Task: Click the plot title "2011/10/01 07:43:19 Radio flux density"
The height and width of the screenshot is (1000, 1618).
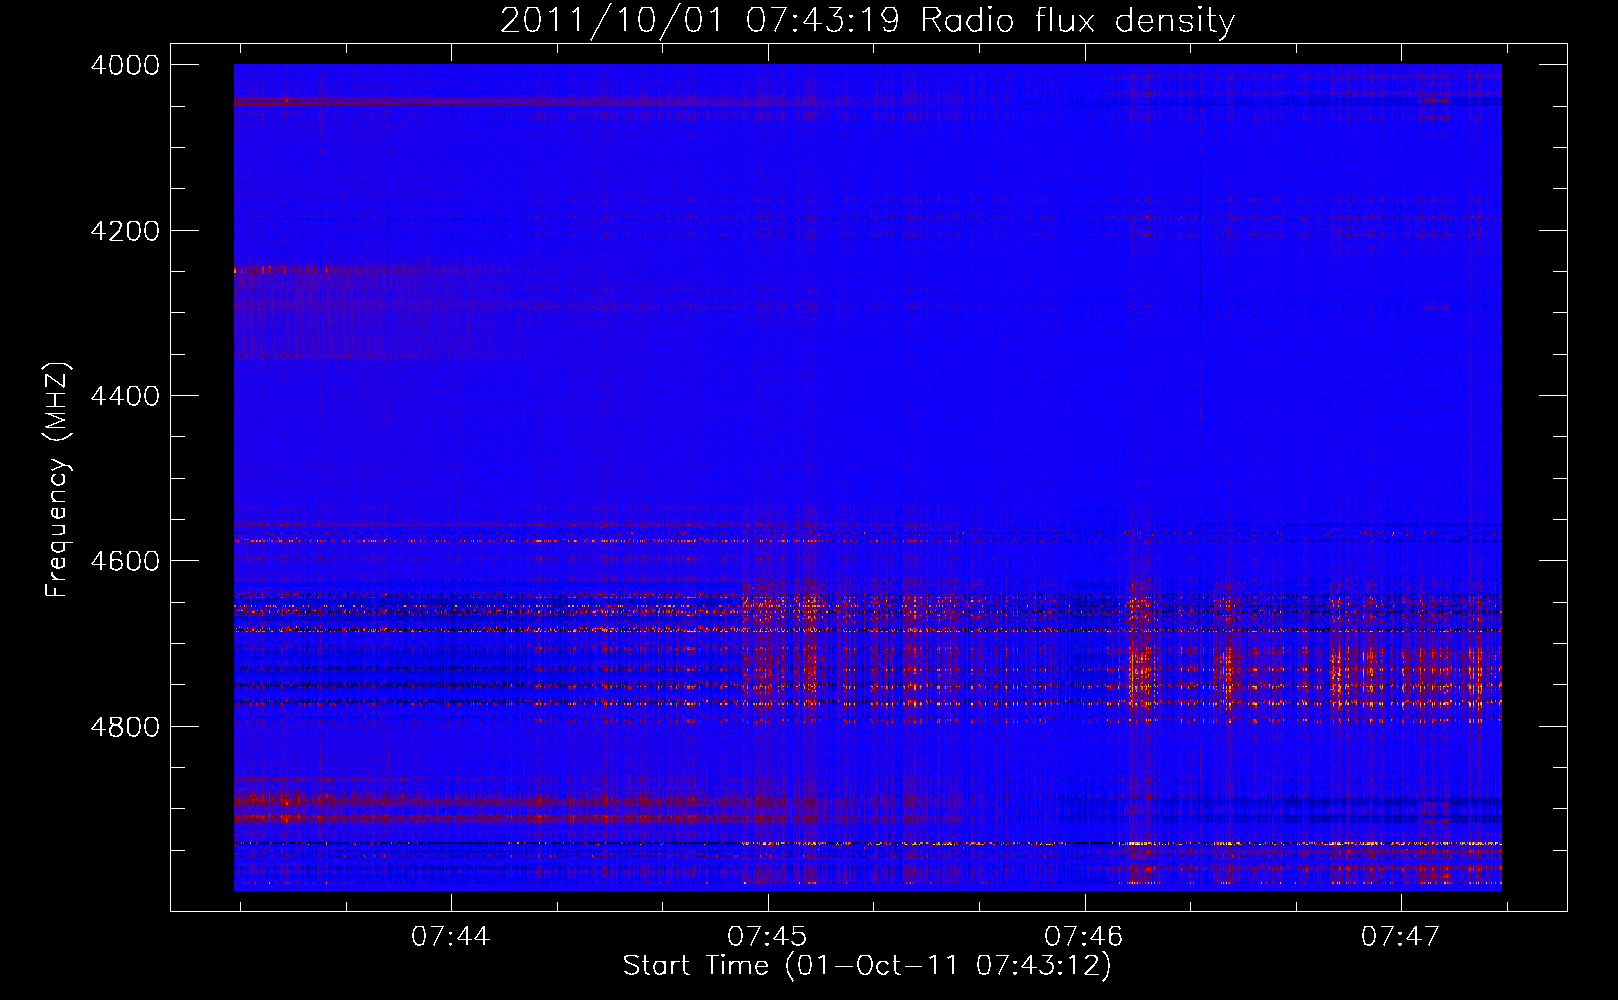Action: [867, 20]
